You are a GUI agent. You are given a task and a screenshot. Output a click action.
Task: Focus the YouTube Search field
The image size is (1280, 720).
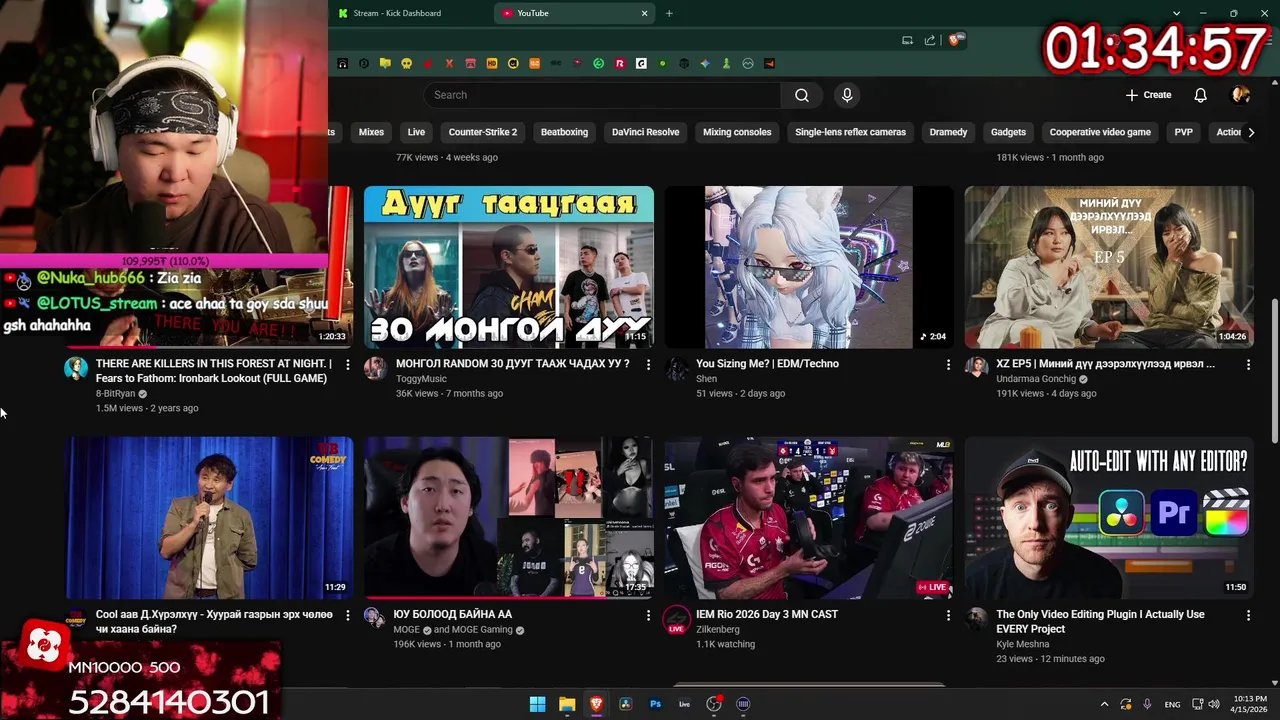(602, 95)
